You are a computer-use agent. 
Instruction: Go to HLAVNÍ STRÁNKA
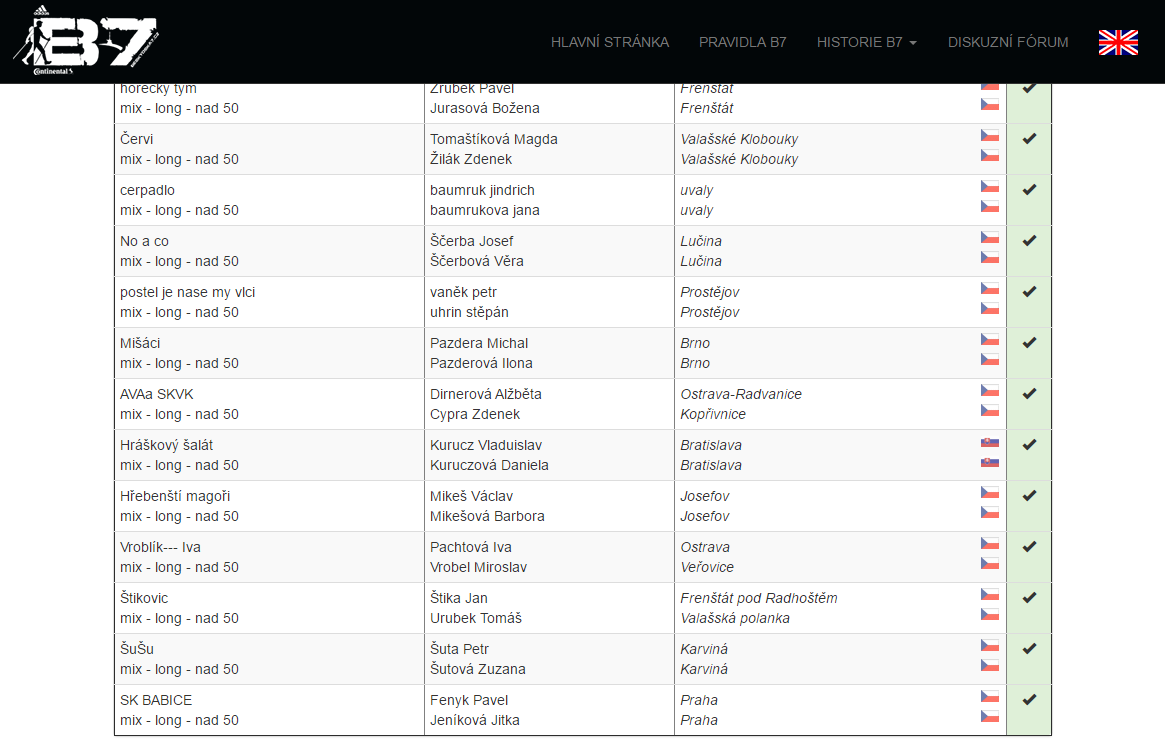[x=610, y=42]
